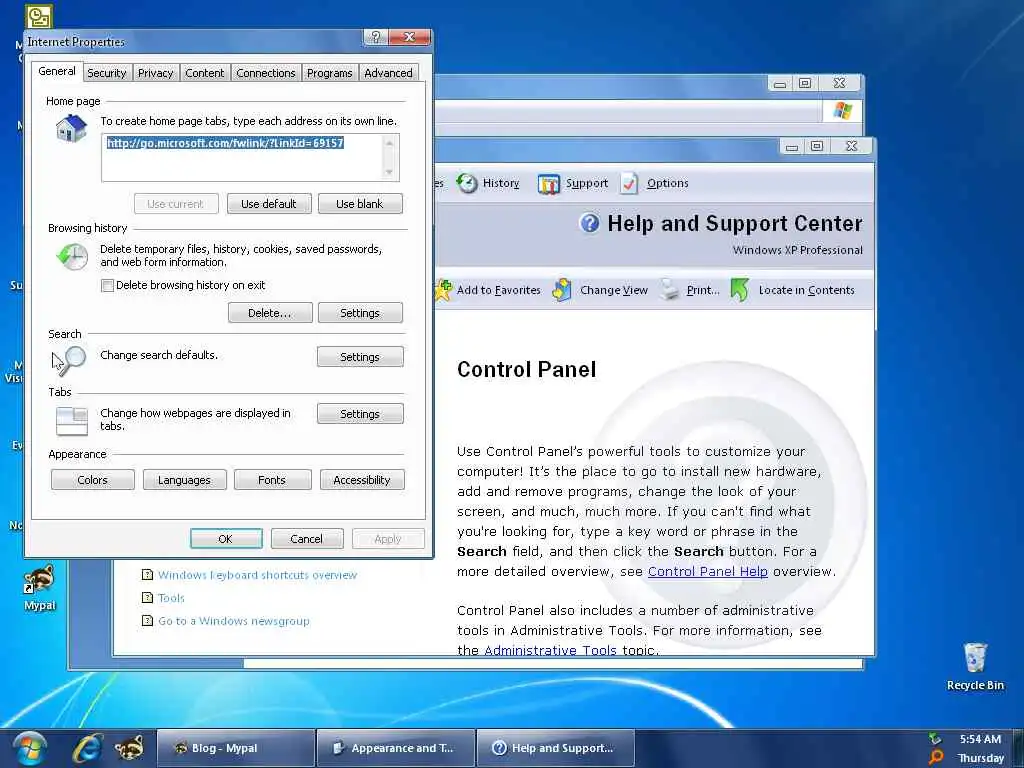This screenshot has height=768, width=1024.
Task: Click the home page box scroll up arrow
Action: (389, 142)
